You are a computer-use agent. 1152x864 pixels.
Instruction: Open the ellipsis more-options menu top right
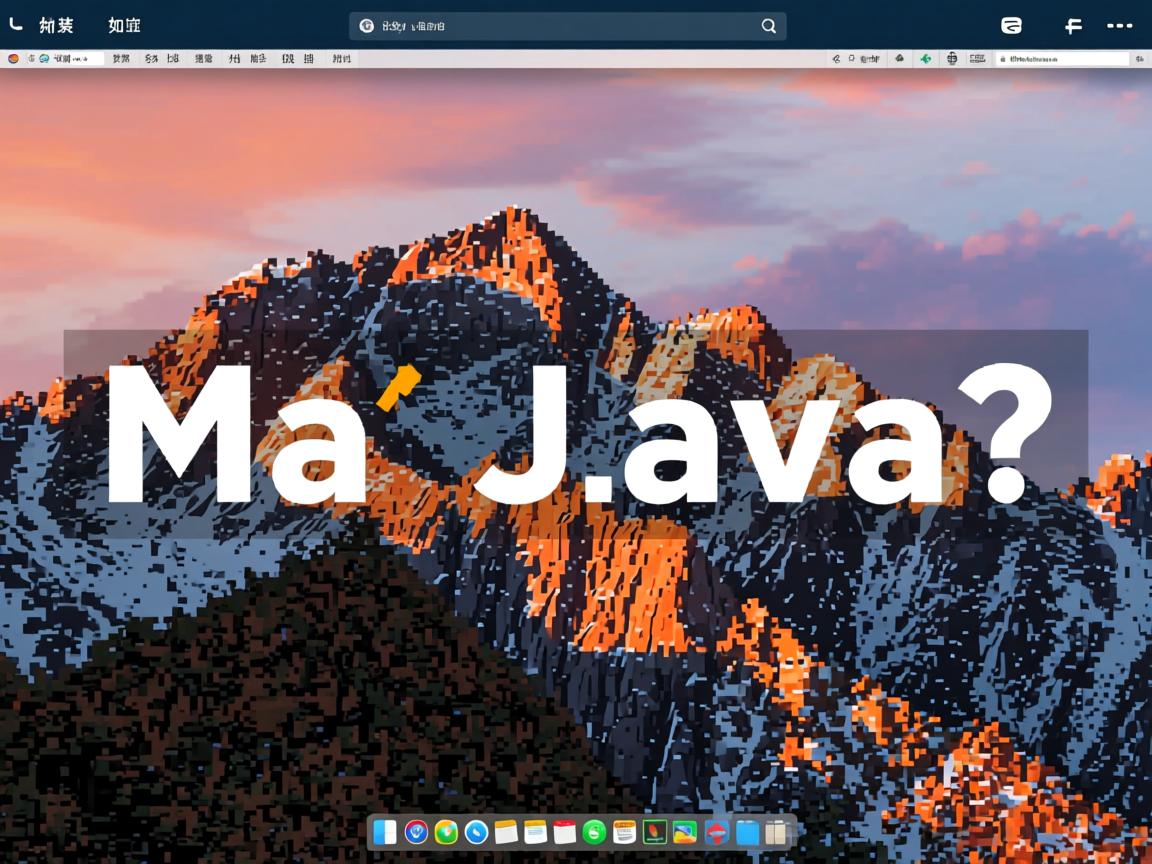[1120, 26]
